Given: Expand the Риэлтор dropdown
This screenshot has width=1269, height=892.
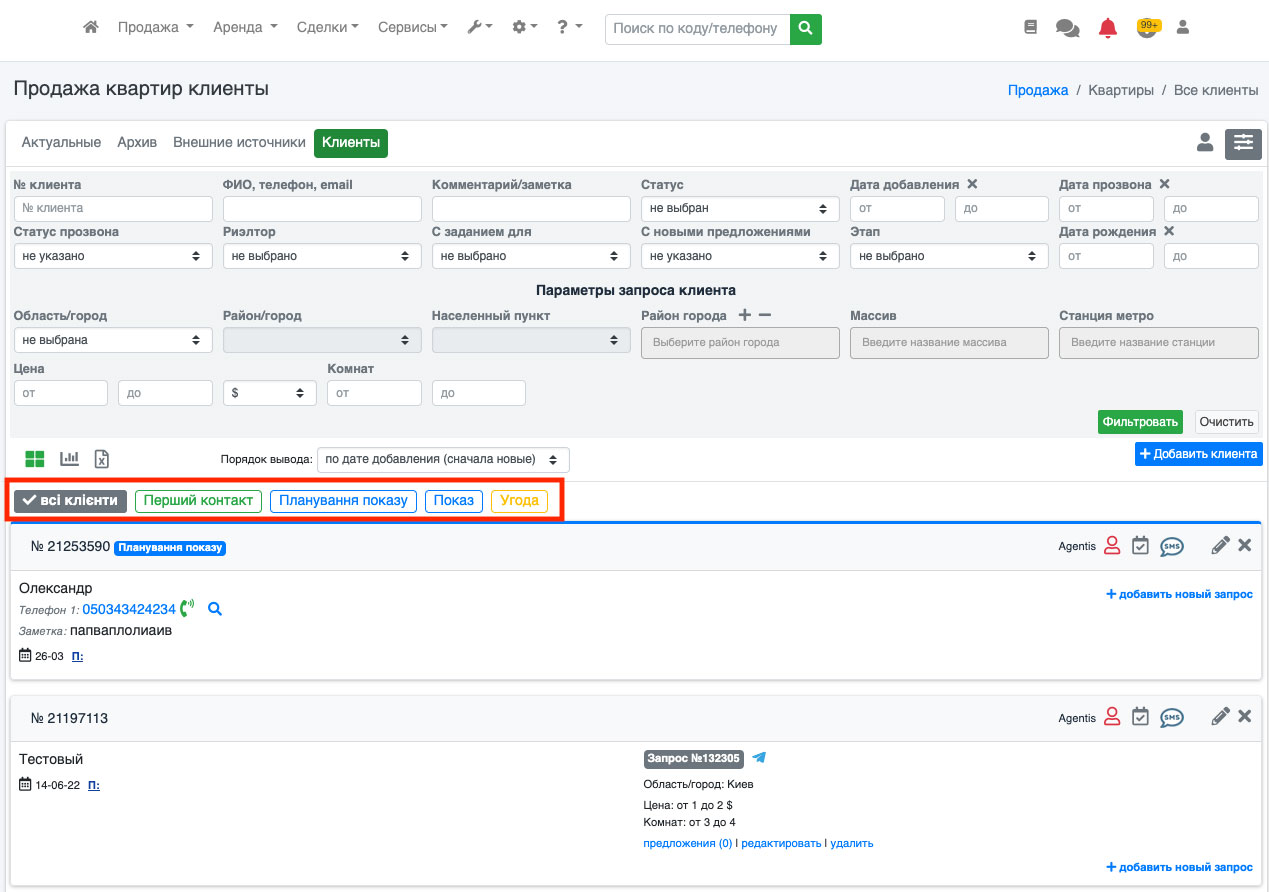Looking at the screenshot, I should 322,256.
